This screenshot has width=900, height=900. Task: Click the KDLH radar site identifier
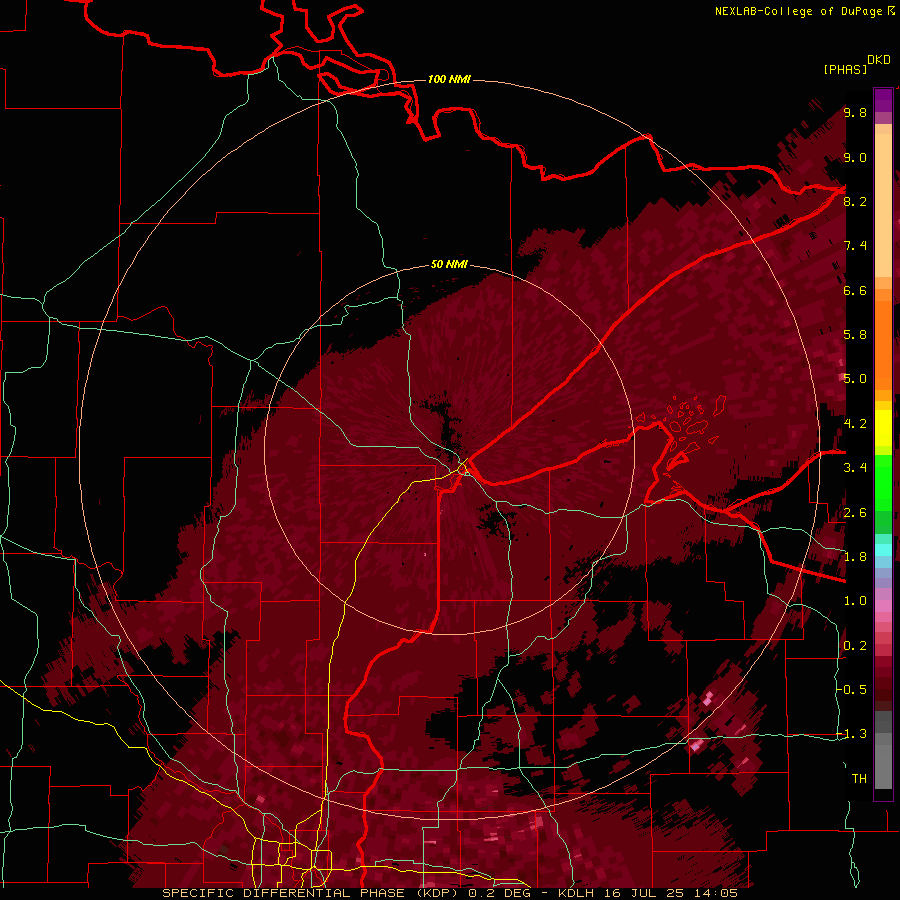coord(578,893)
